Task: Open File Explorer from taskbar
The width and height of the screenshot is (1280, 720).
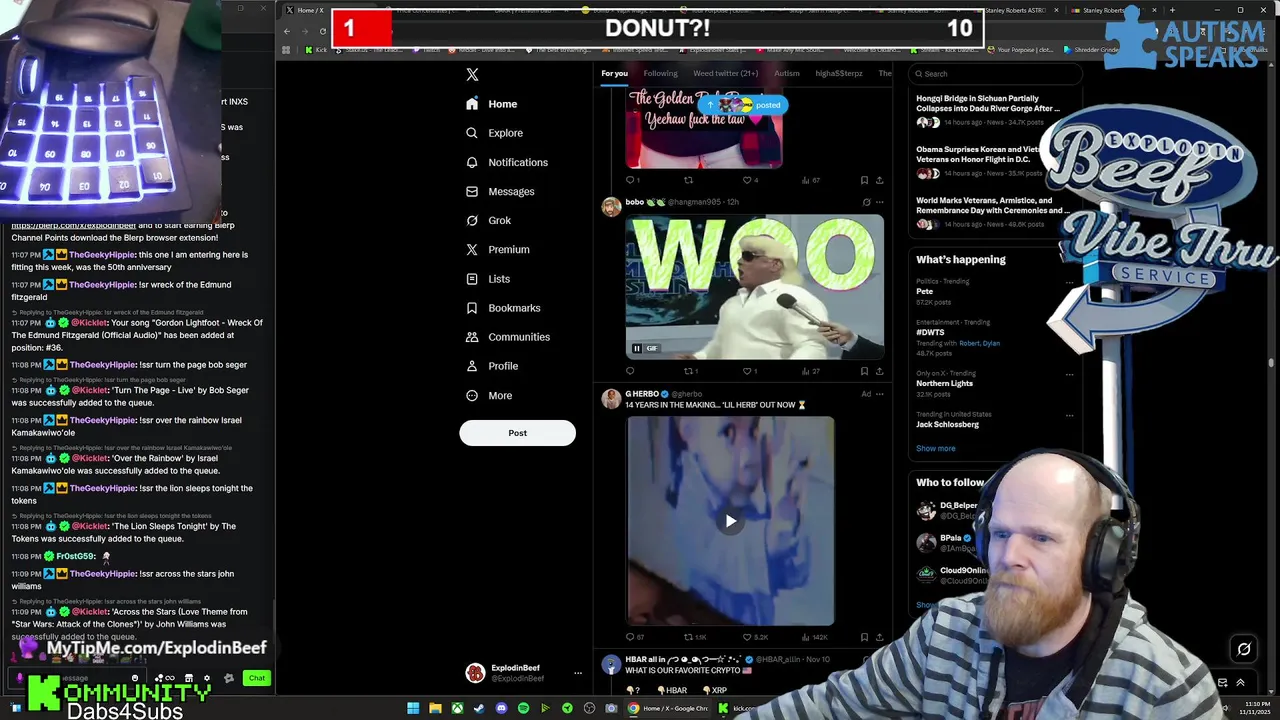Action: tap(435, 709)
